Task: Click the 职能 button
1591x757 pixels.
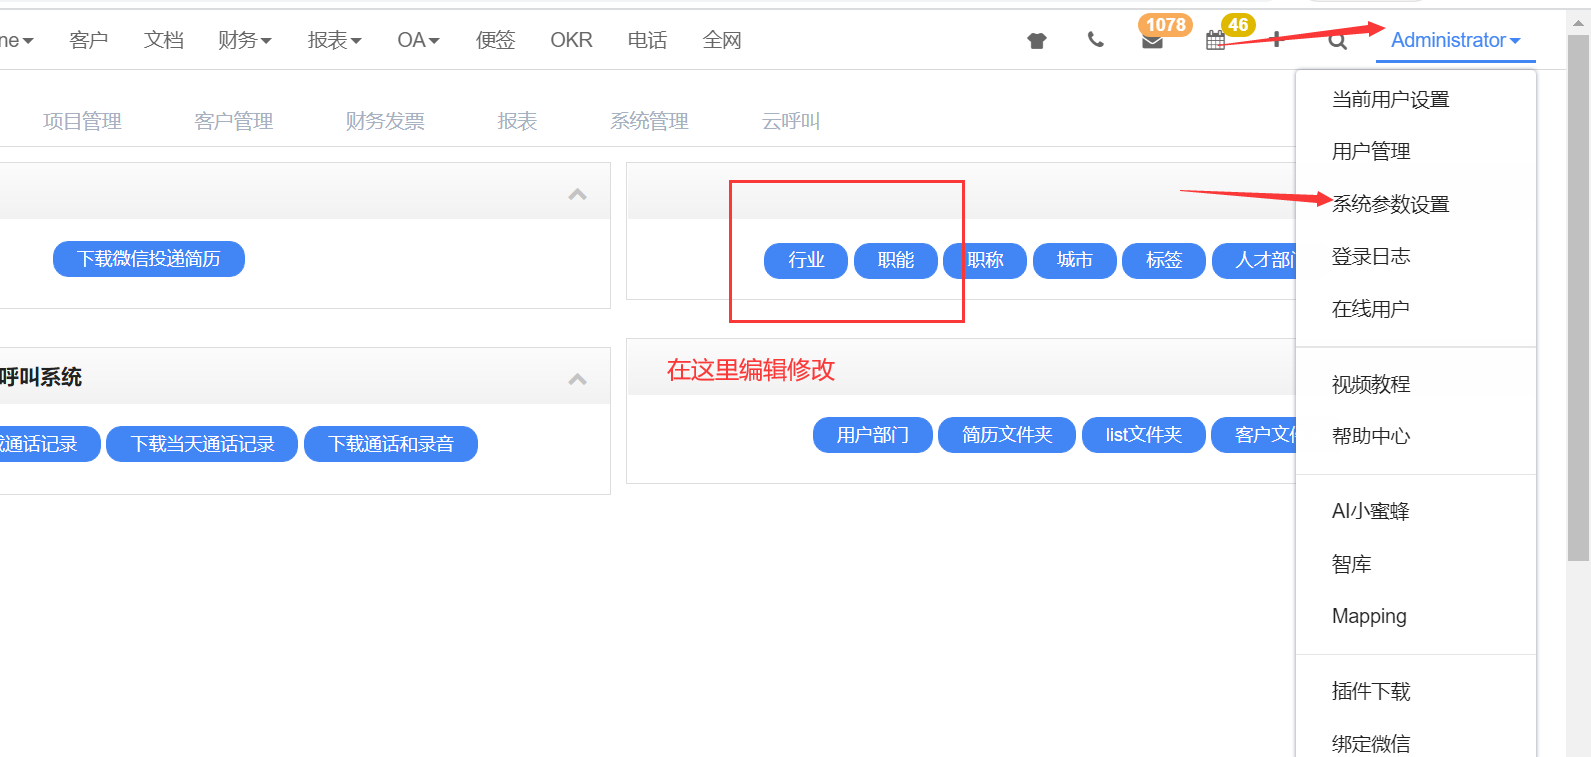Action: pos(896,260)
